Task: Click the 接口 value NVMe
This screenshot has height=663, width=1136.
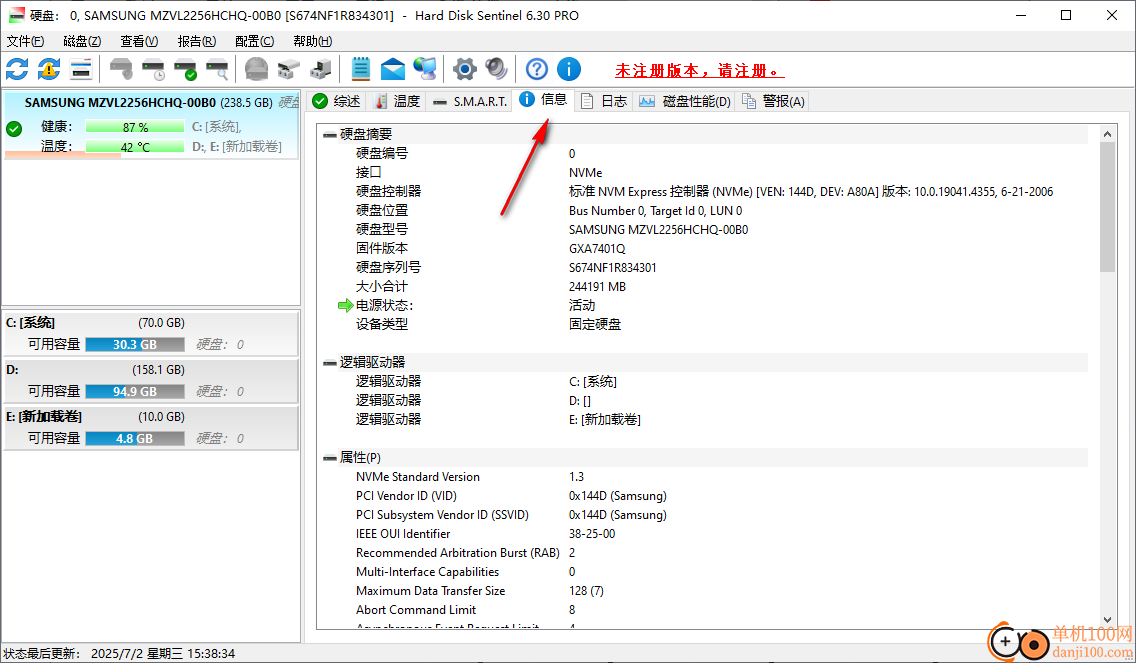Action: point(585,172)
